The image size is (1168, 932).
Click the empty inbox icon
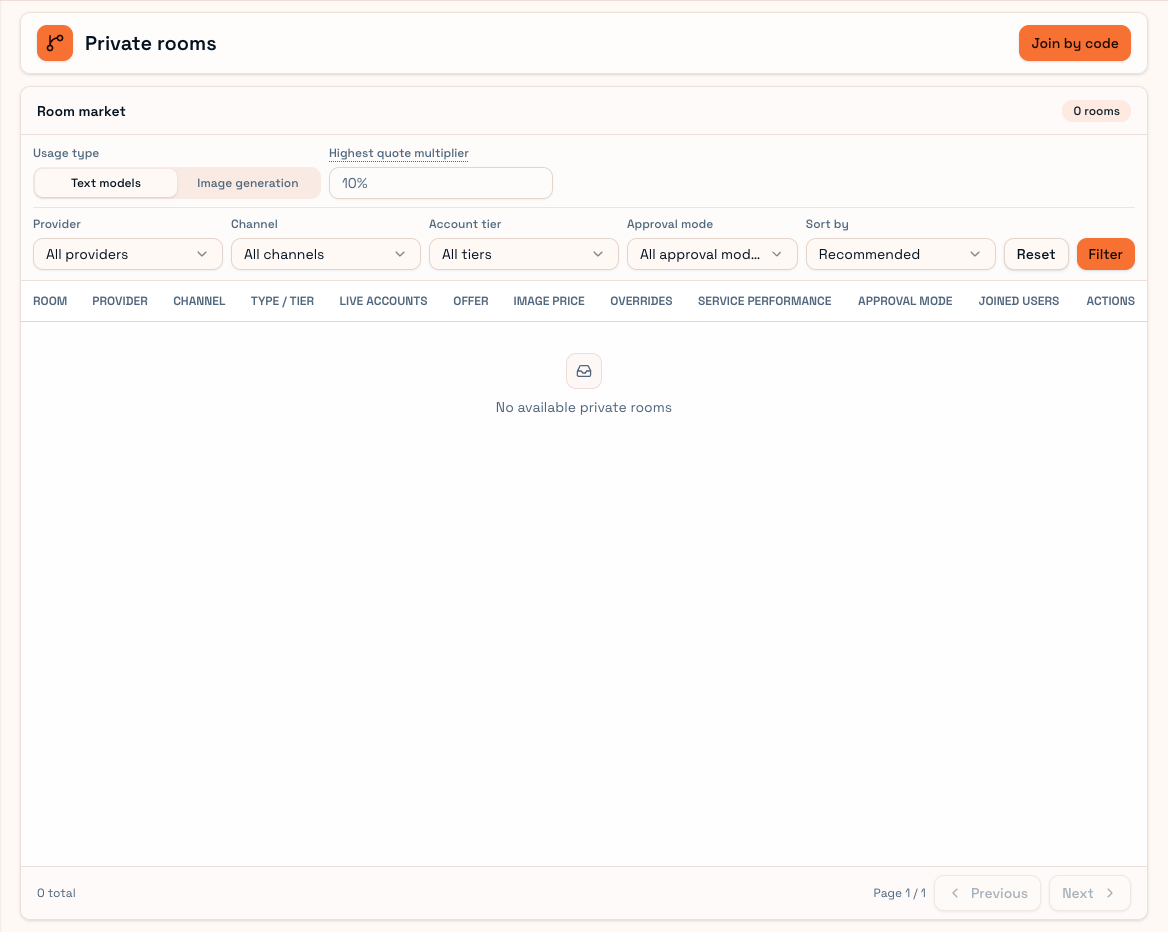click(584, 371)
